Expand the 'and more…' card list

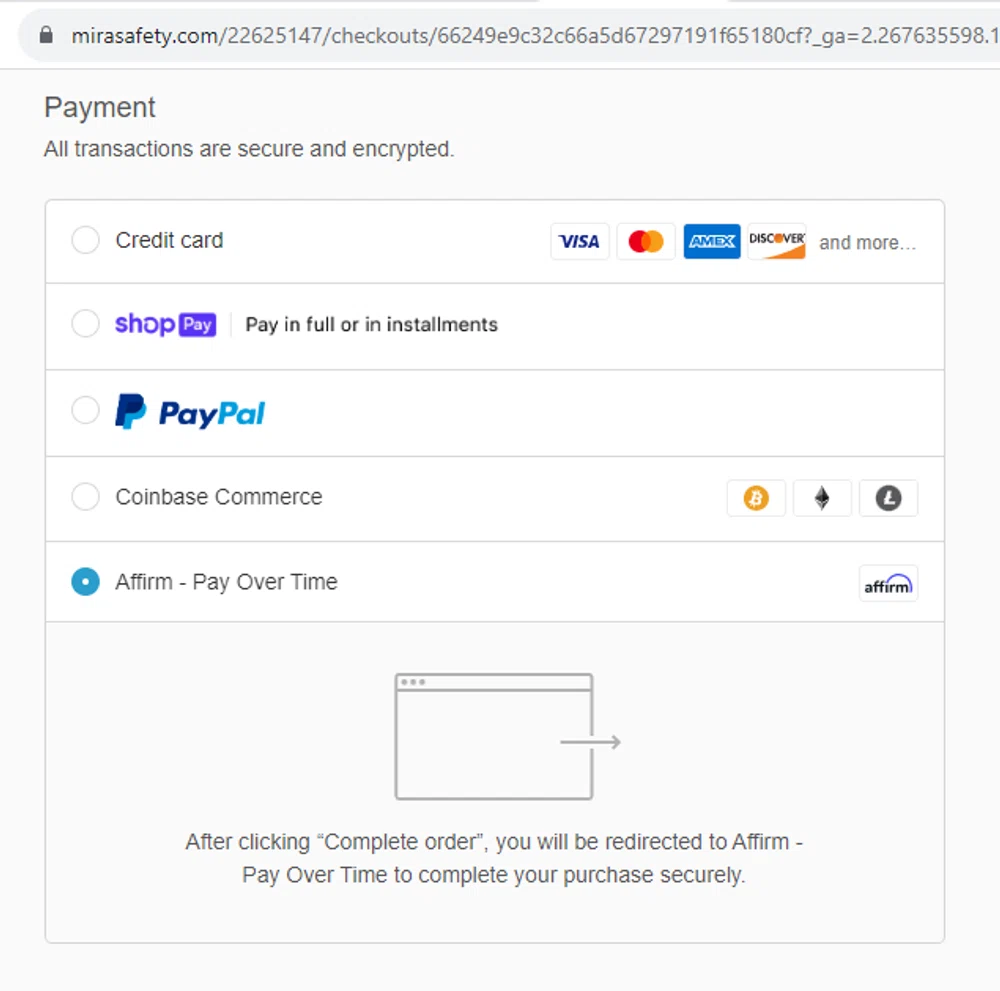(x=866, y=242)
